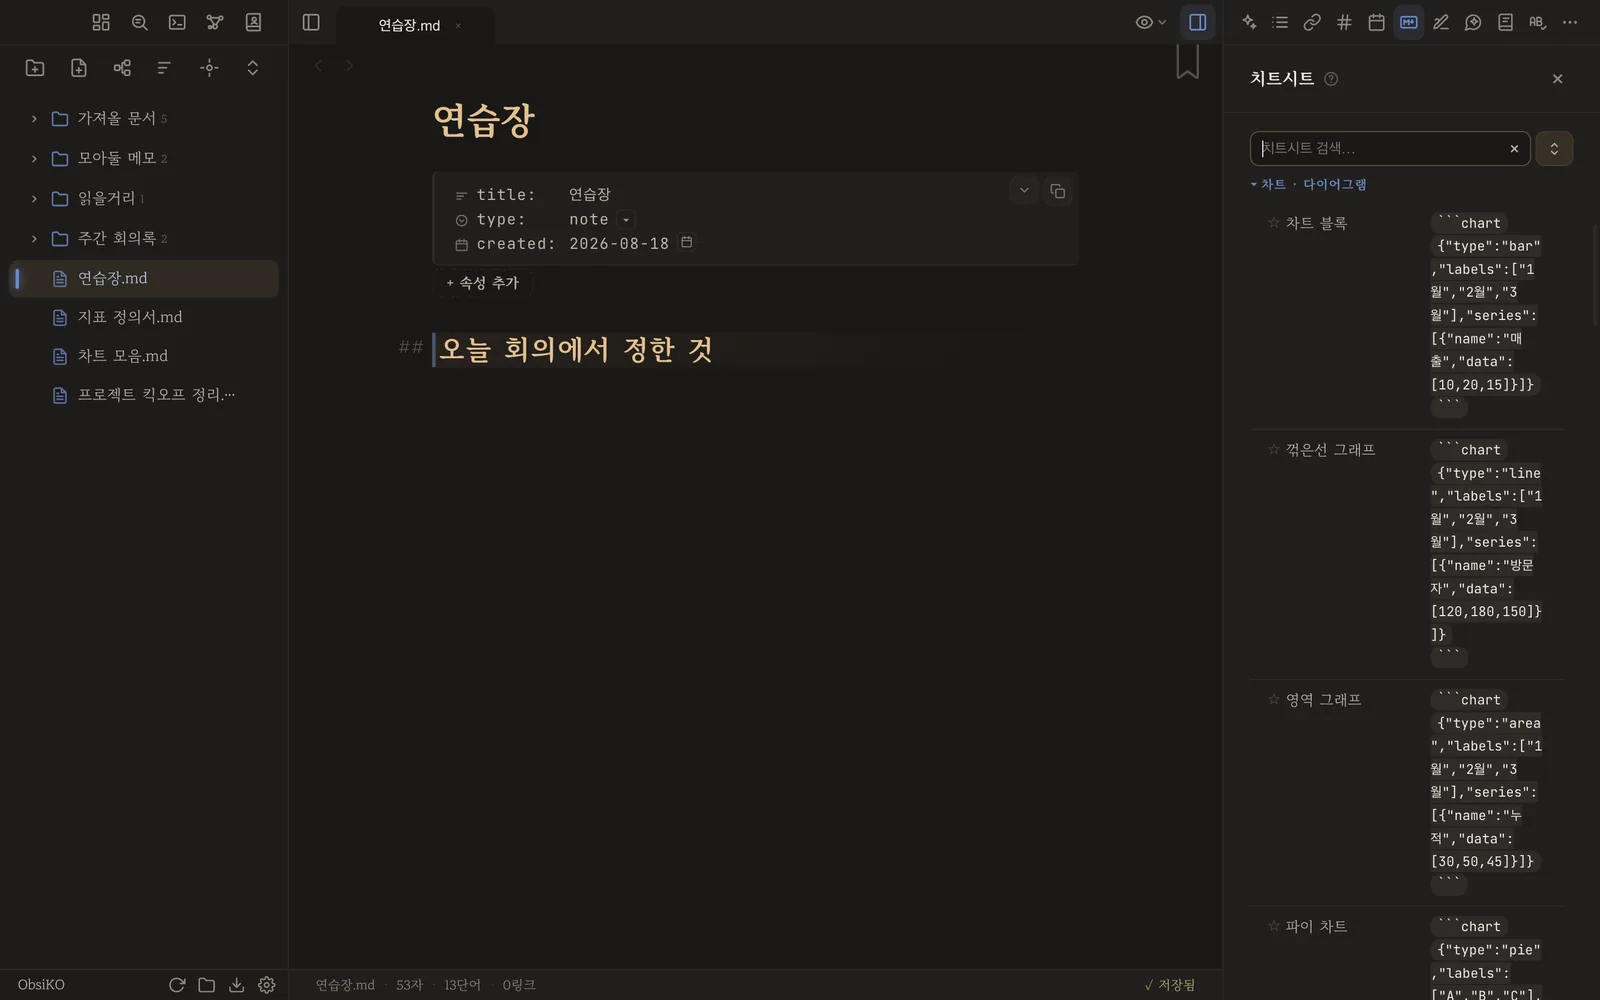
Task: Toggle the eye preview mode
Action: [x=1144, y=22]
